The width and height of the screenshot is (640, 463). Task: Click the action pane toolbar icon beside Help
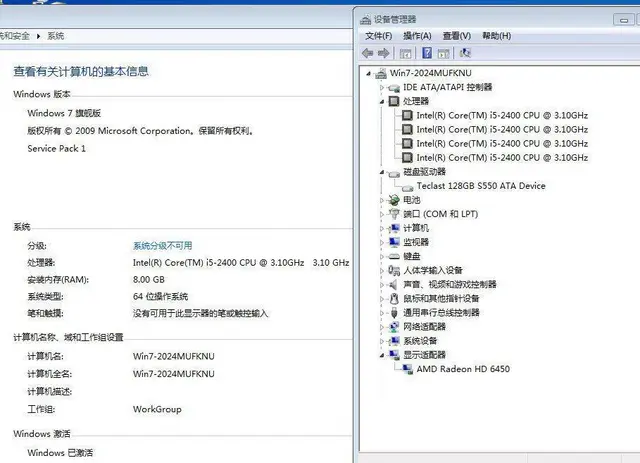coord(443,53)
